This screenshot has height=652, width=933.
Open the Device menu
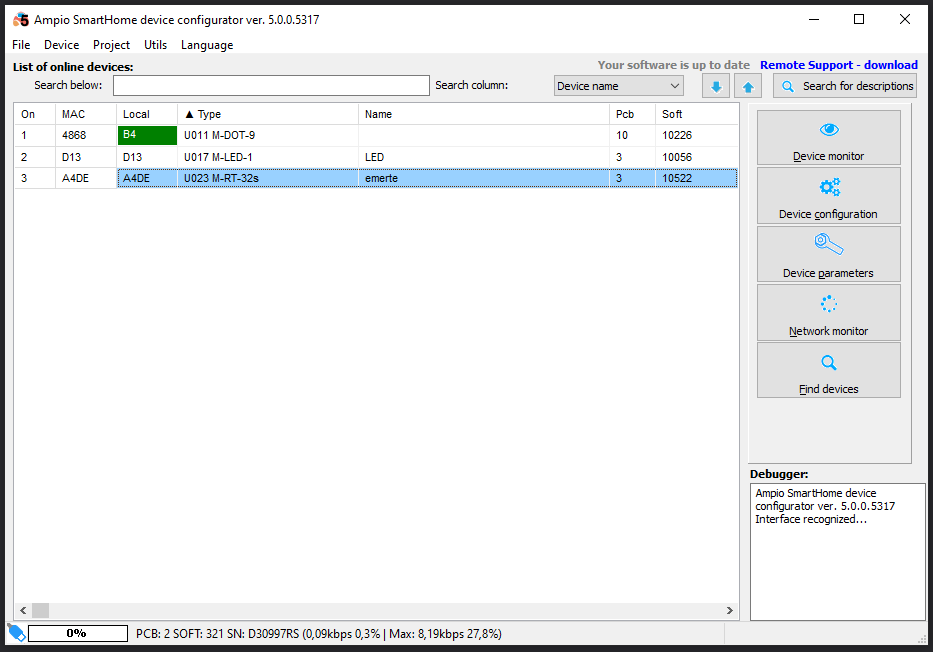61,45
